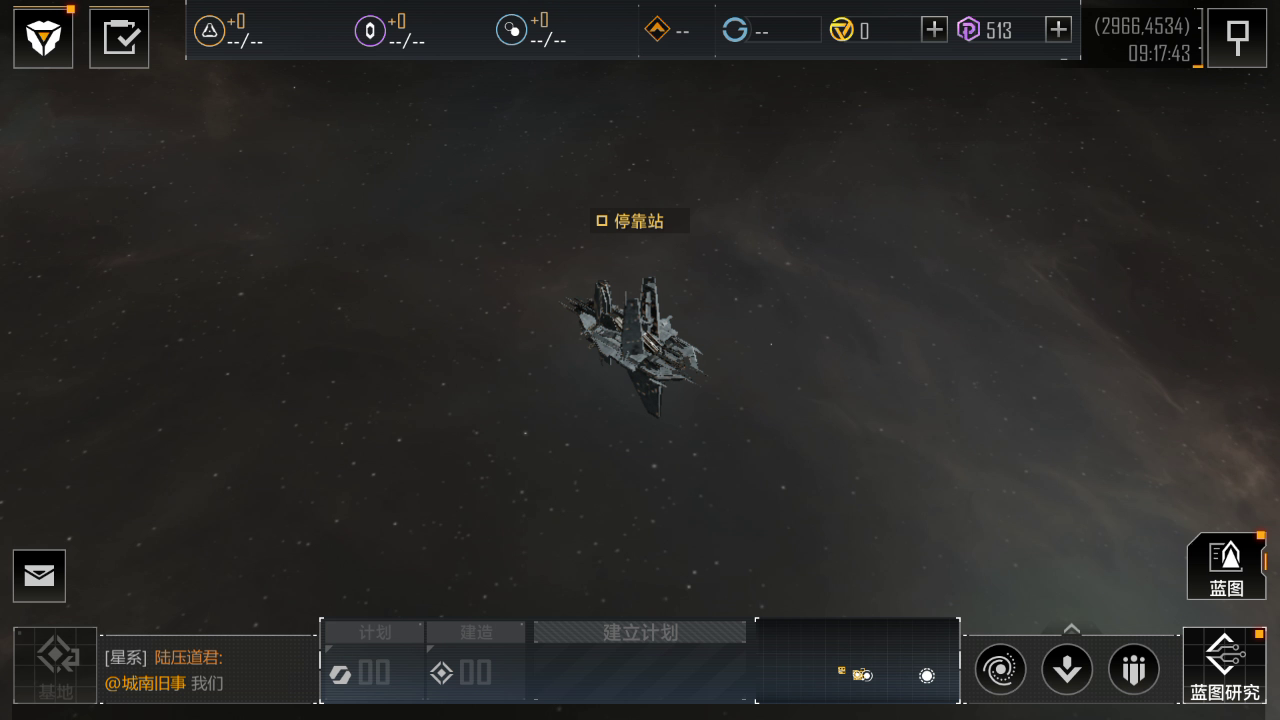Select the 计划 tab

click(x=375, y=632)
